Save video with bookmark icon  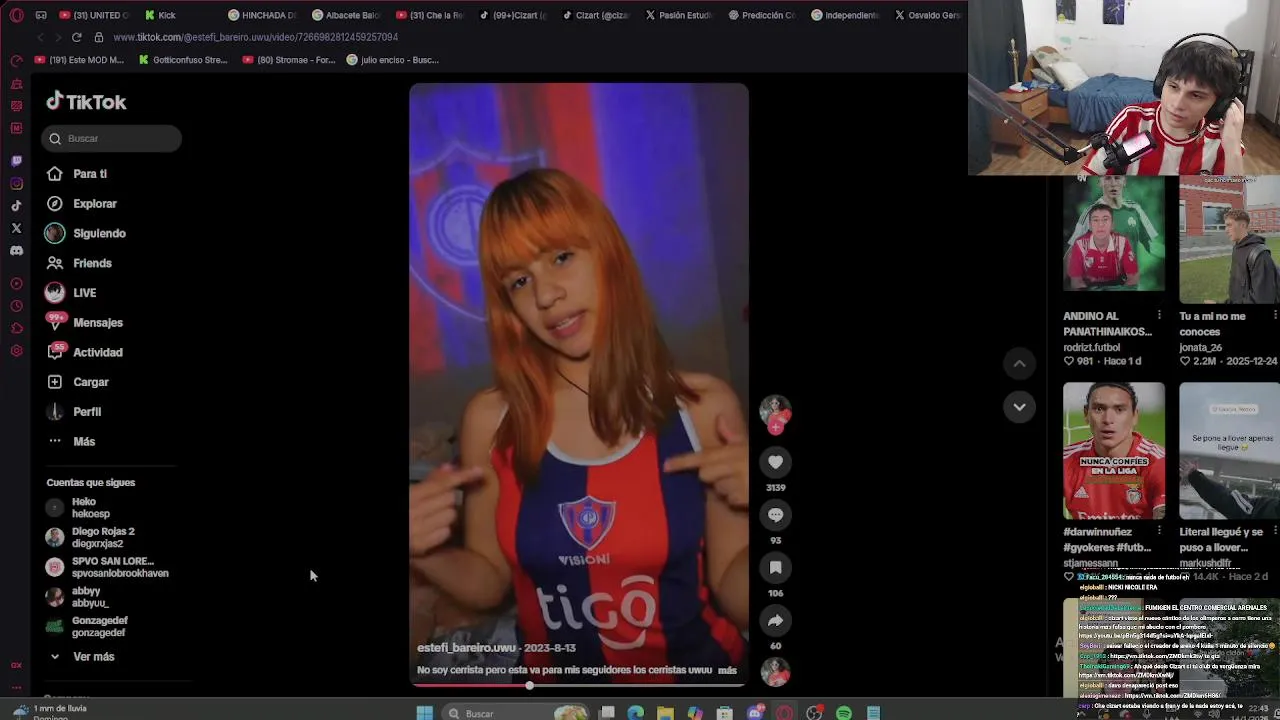tap(775, 568)
